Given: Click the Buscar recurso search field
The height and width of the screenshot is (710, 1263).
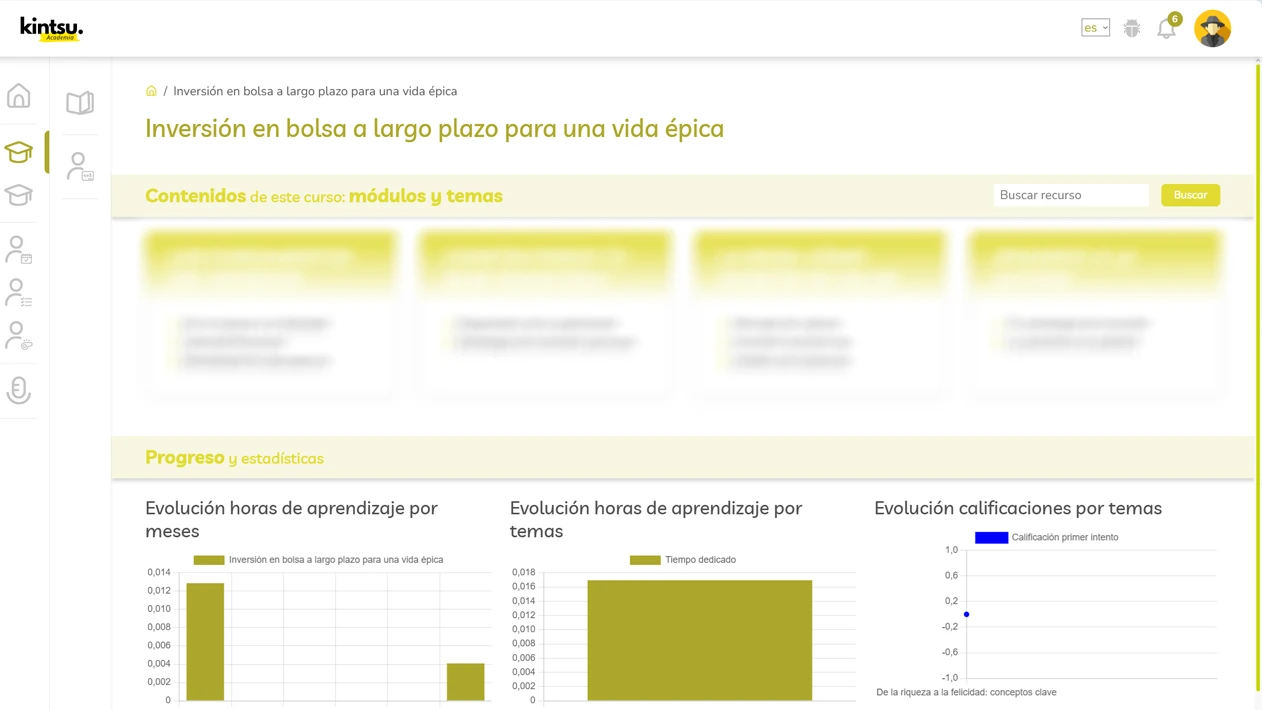Looking at the screenshot, I should click(x=1070, y=195).
